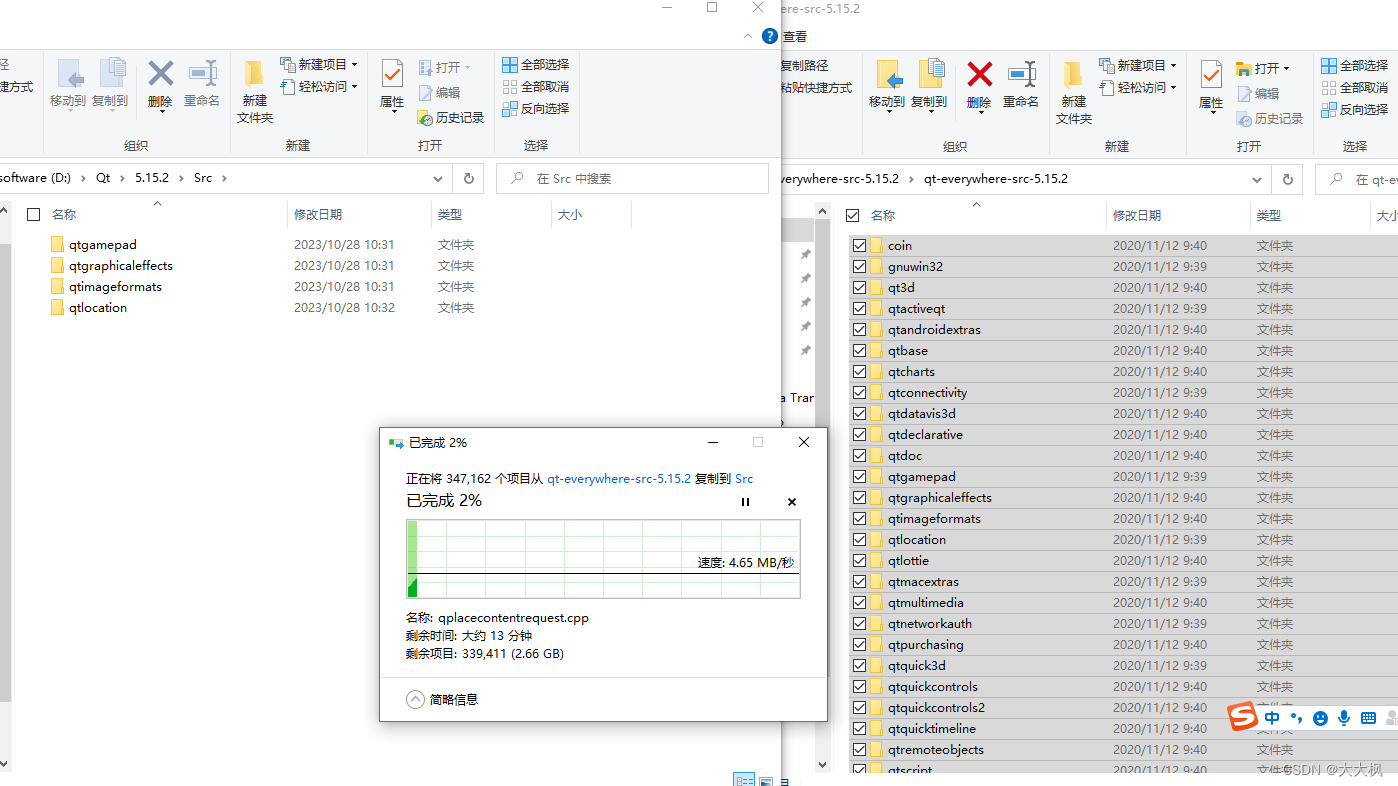Viewport: 1398px width, 786px height.
Task: Uncheck the qt3d folder checkbox
Action: coord(859,287)
